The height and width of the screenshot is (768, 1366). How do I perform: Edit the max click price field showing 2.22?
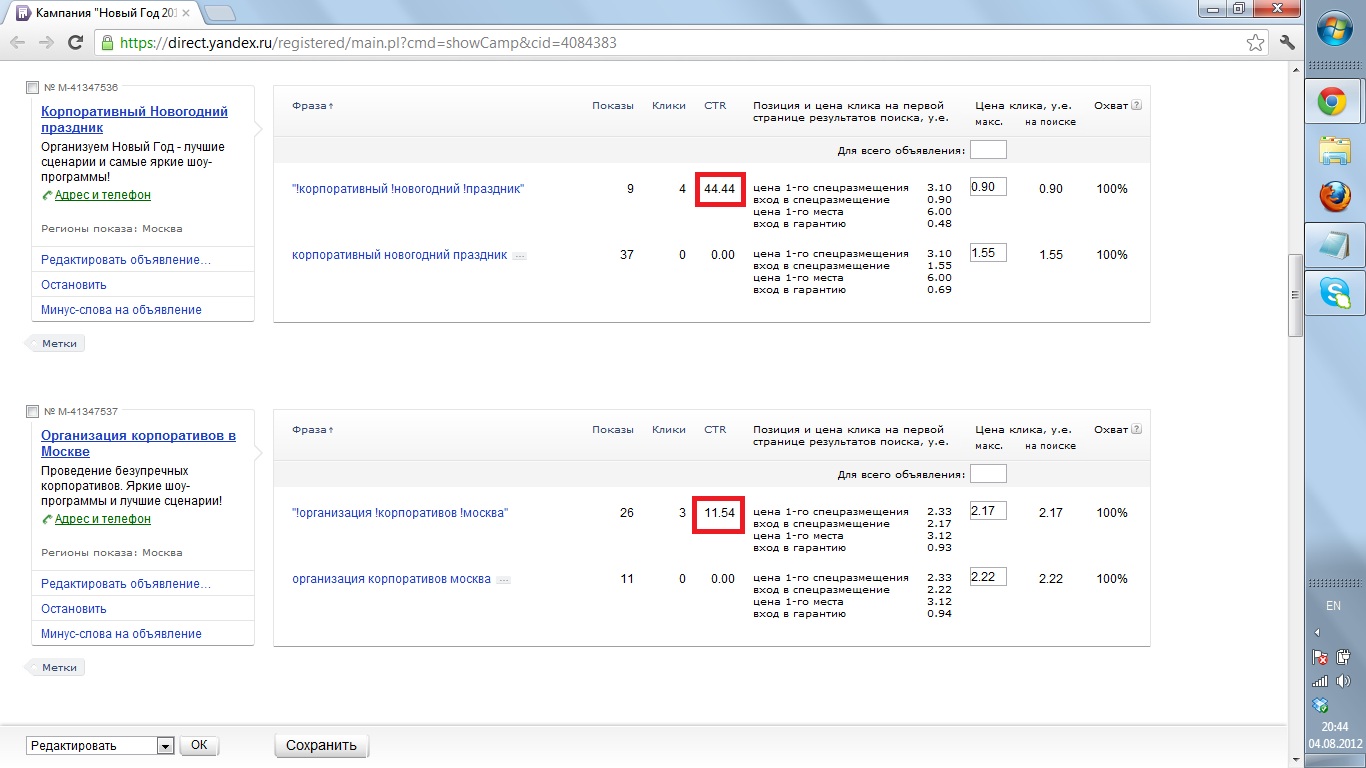988,577
